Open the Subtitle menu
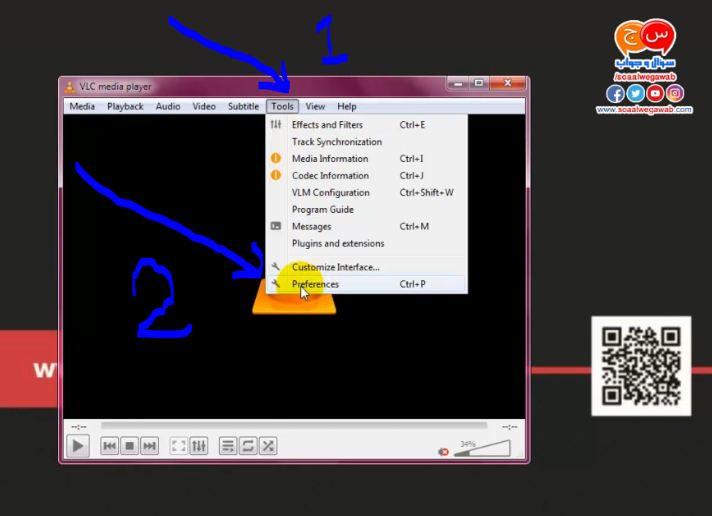 [243, 106]
